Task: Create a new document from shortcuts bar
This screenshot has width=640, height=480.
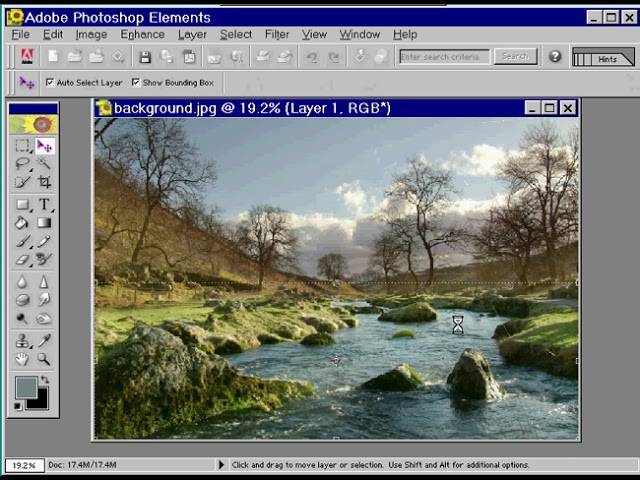Action: pyautogui.click(x=53, y=56)
